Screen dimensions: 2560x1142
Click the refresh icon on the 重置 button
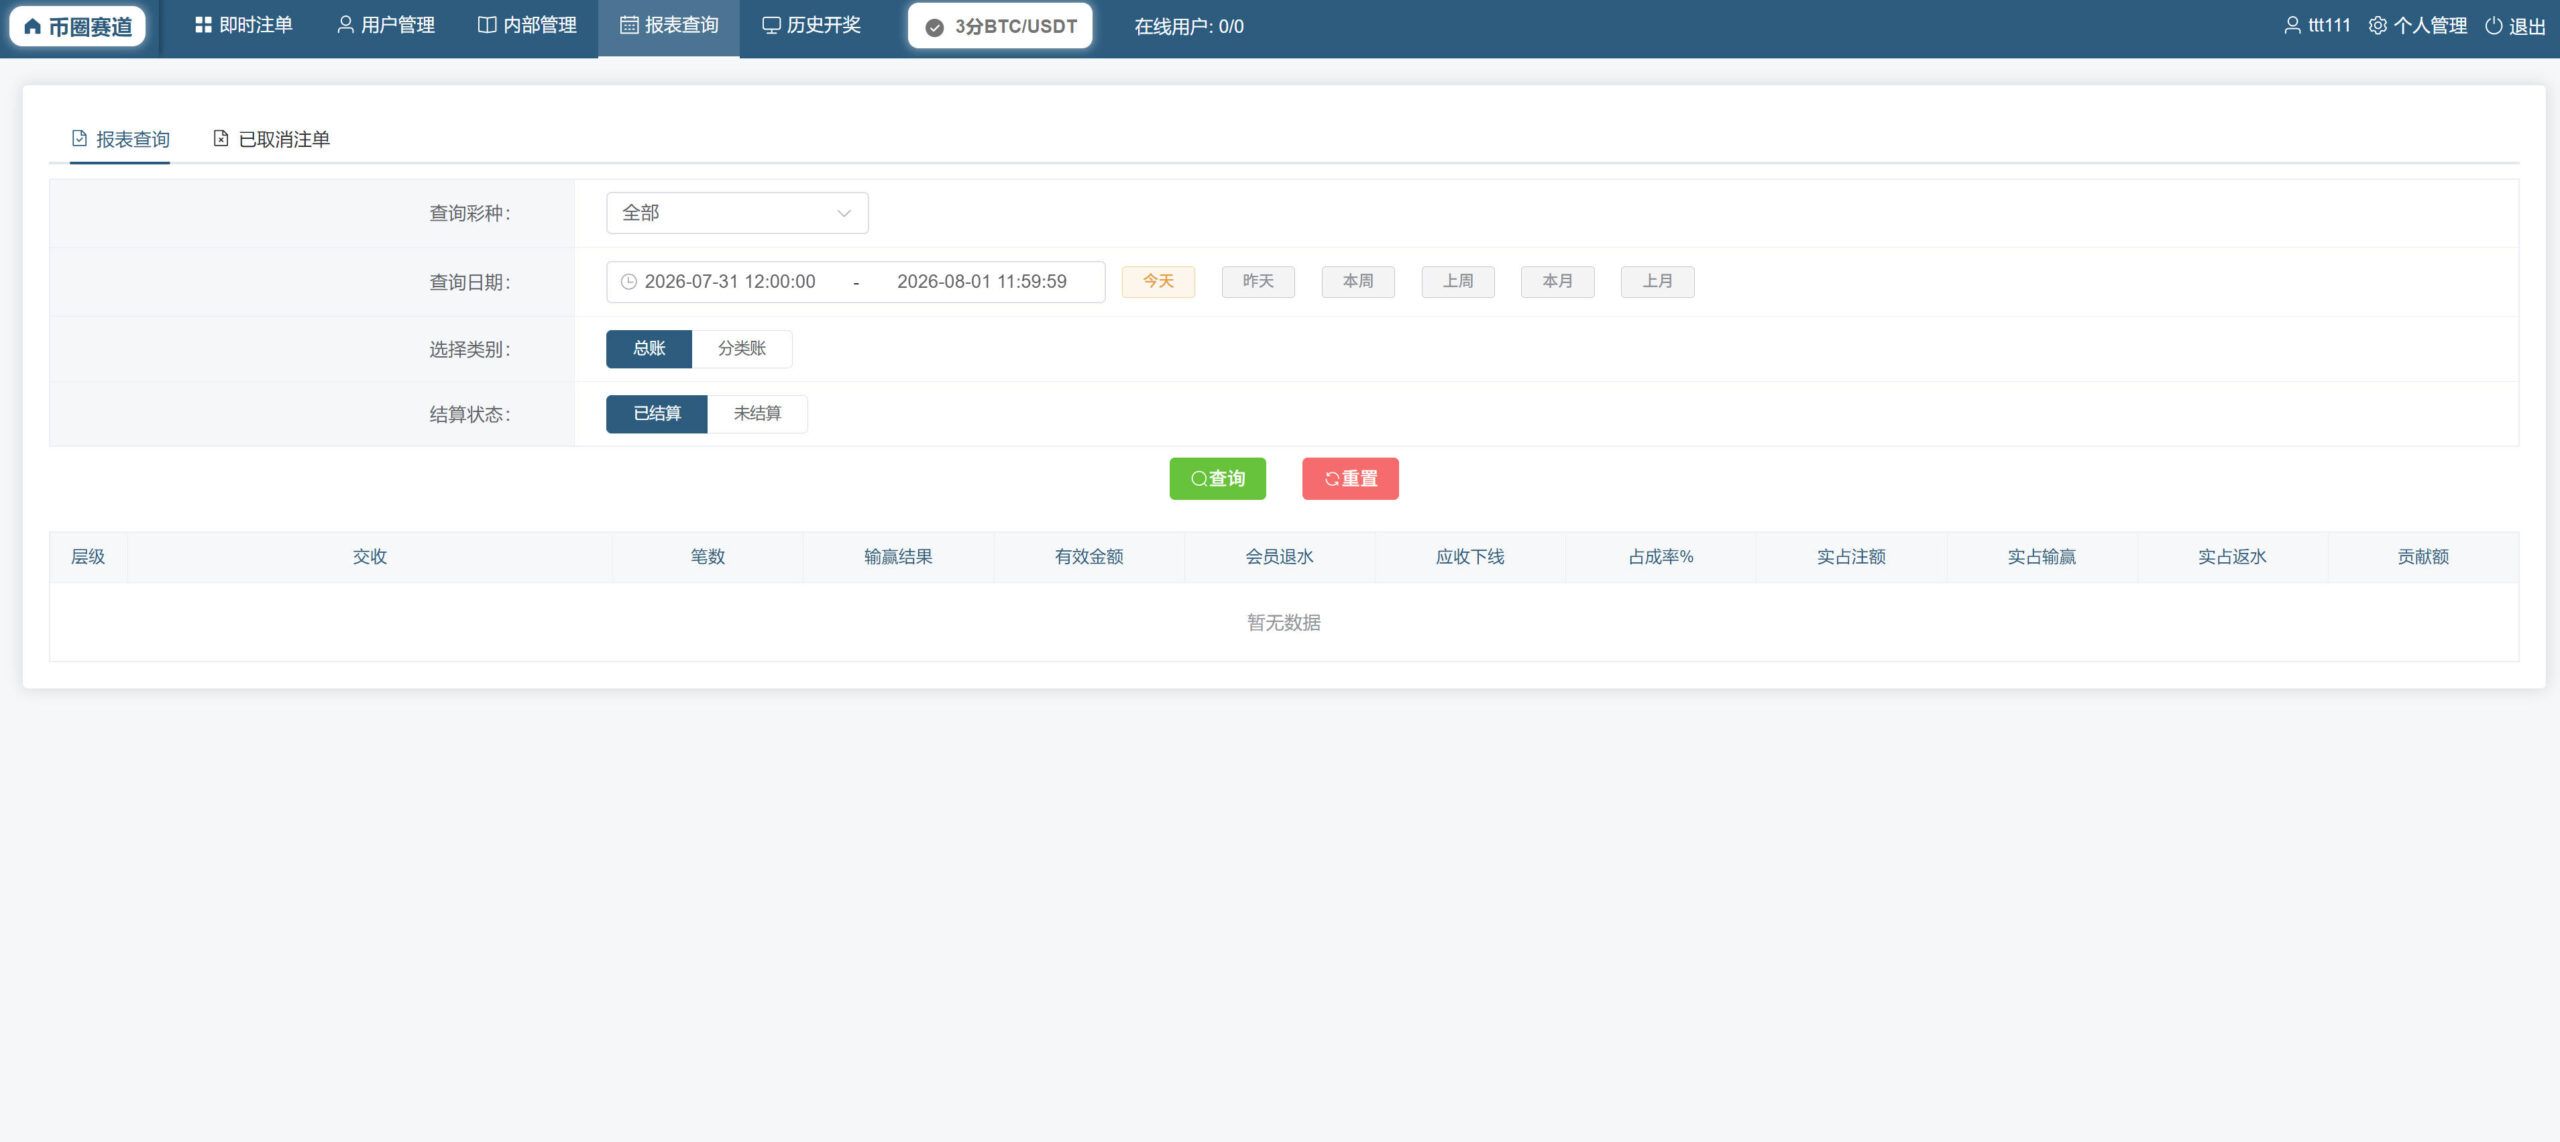coord(1332,479)
